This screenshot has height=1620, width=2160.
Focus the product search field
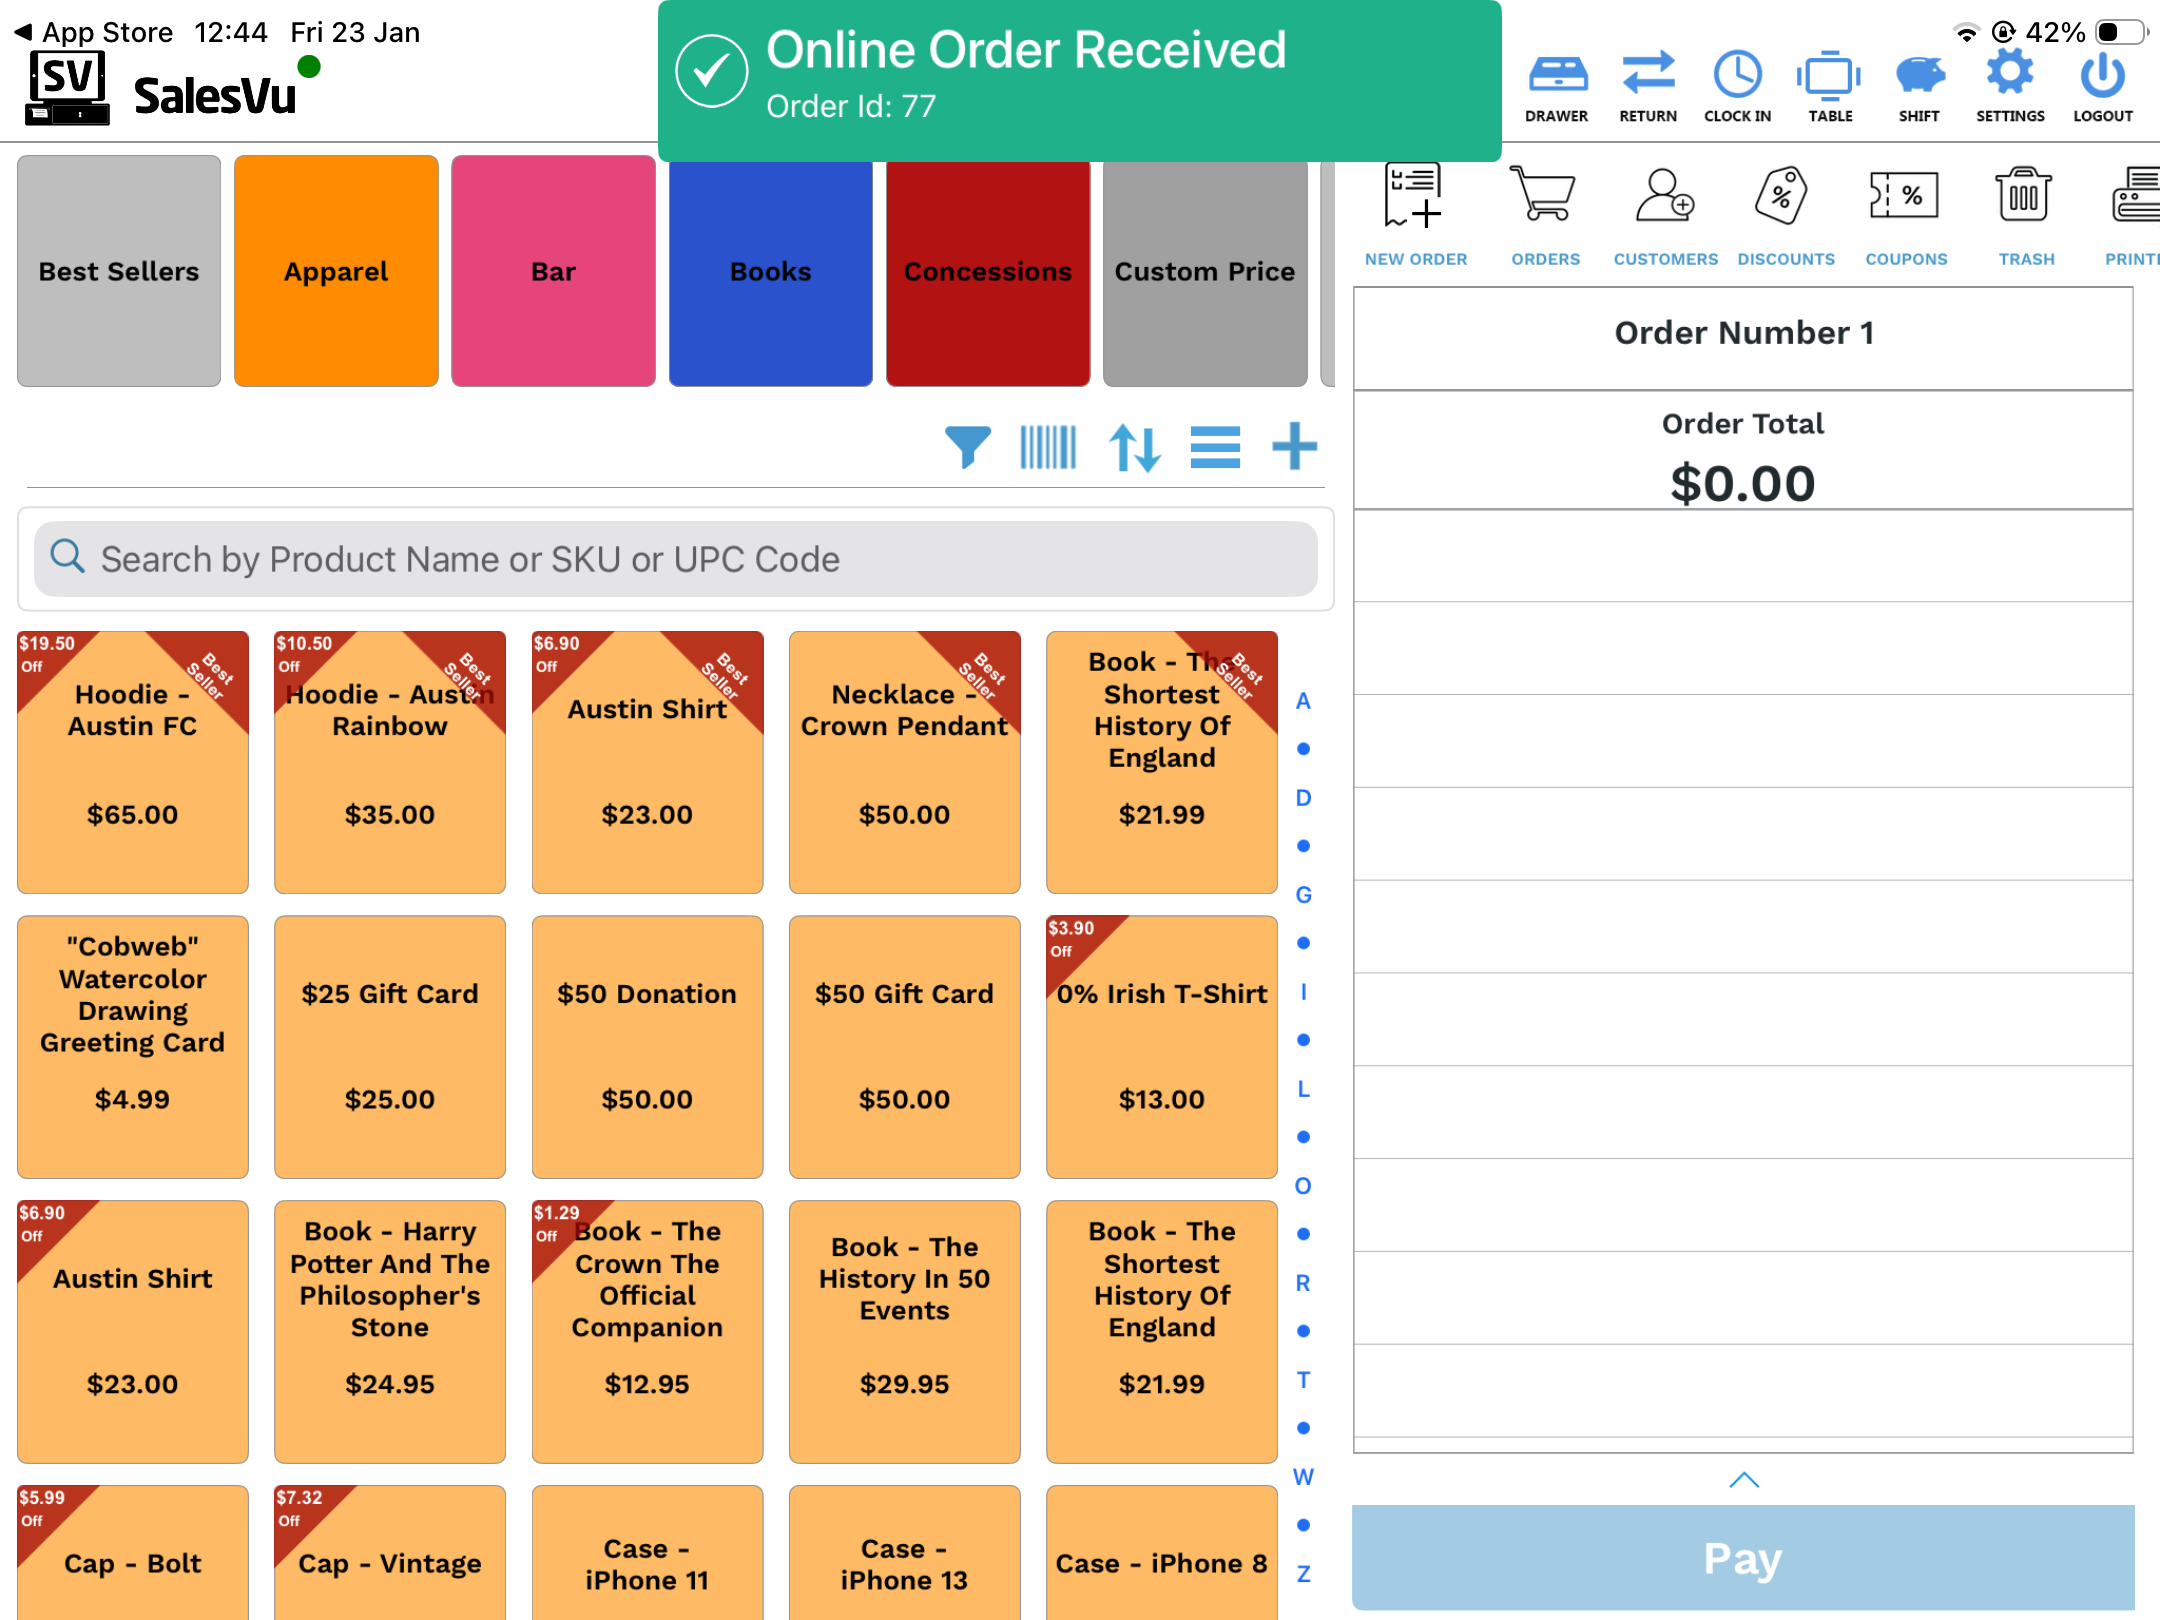pyautogui.click(x=676, y=559)
